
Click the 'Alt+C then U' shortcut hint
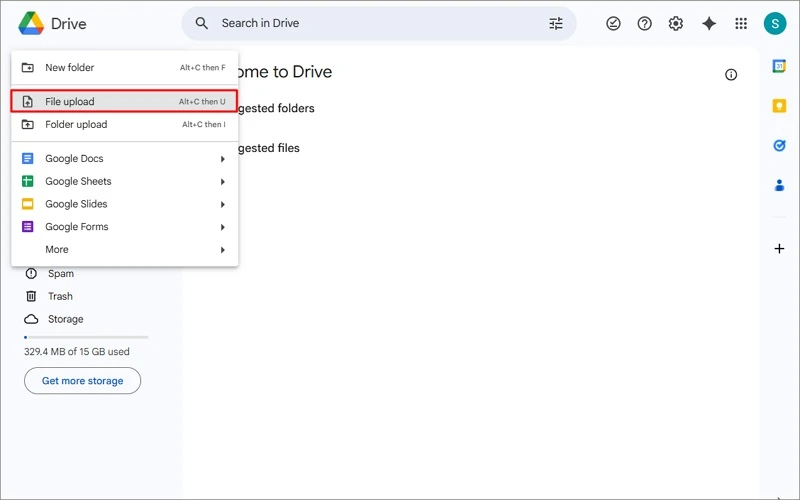coord(202,102)
